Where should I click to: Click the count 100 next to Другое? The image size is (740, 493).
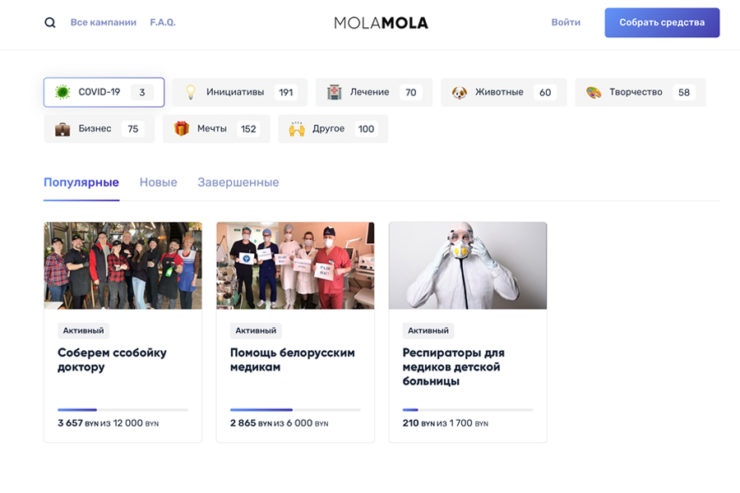tap(366, 129)
